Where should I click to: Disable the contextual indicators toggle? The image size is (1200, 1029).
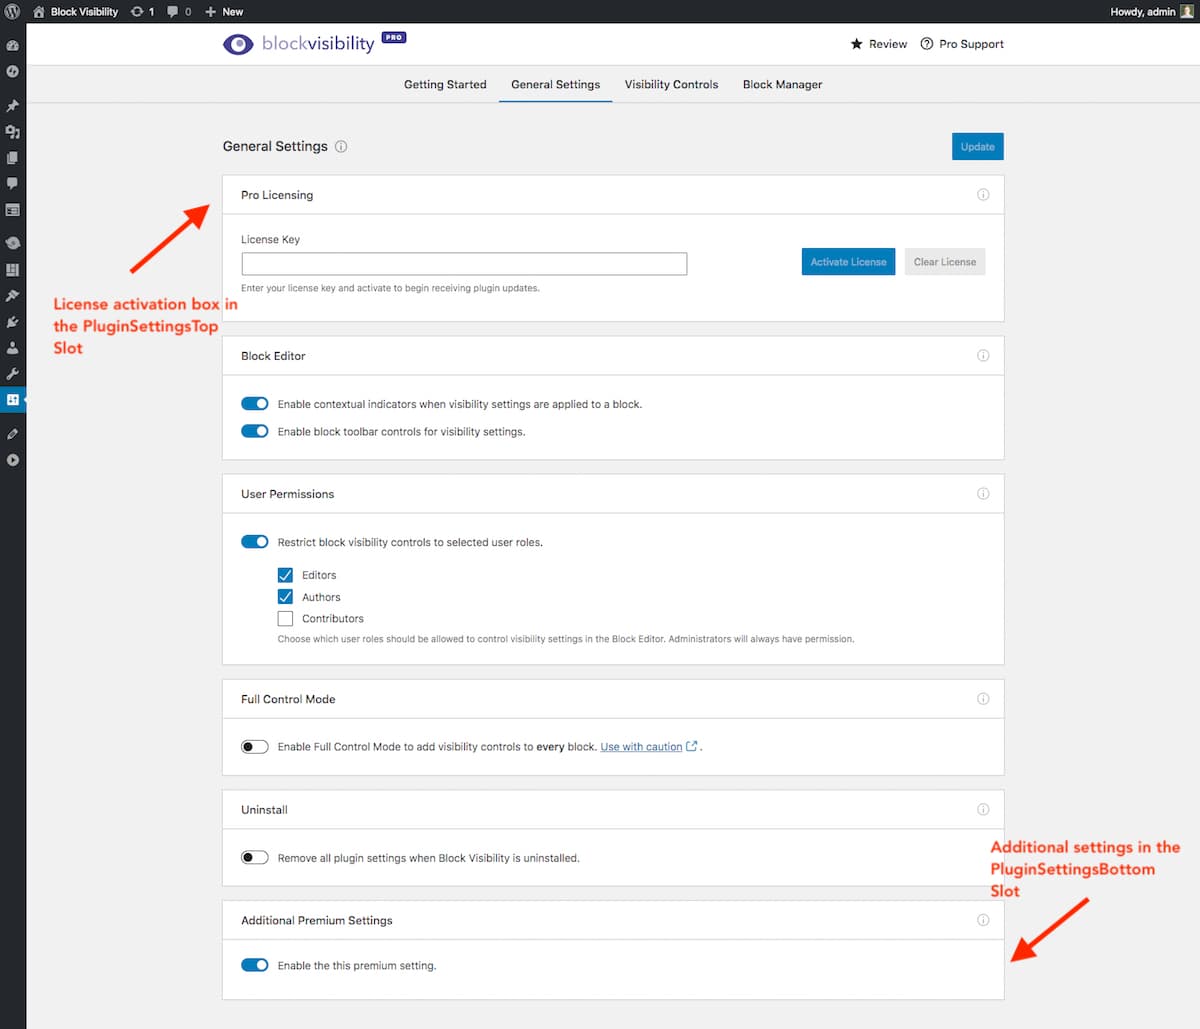(255, 404)
